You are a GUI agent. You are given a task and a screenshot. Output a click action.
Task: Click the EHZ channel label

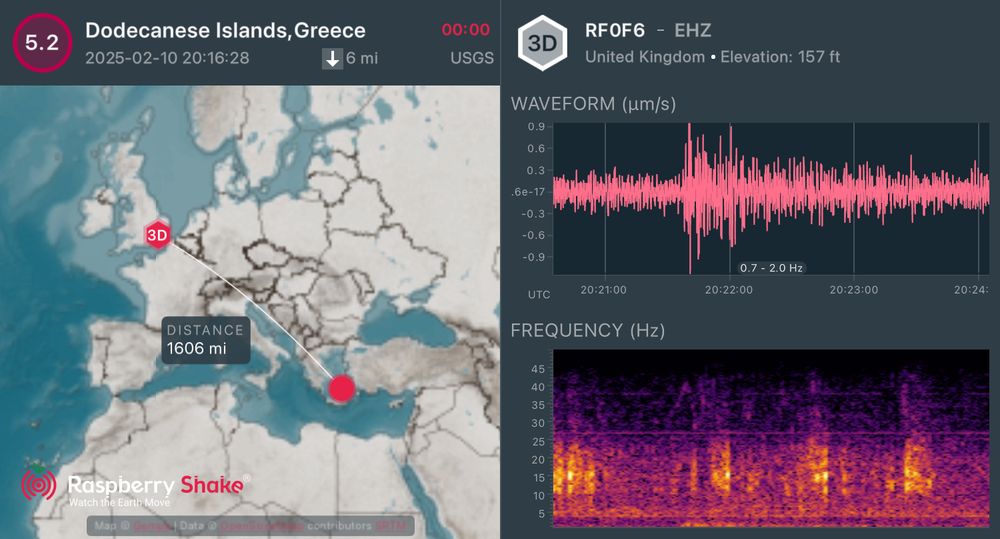pyautogui.click(x=693, y=30)
